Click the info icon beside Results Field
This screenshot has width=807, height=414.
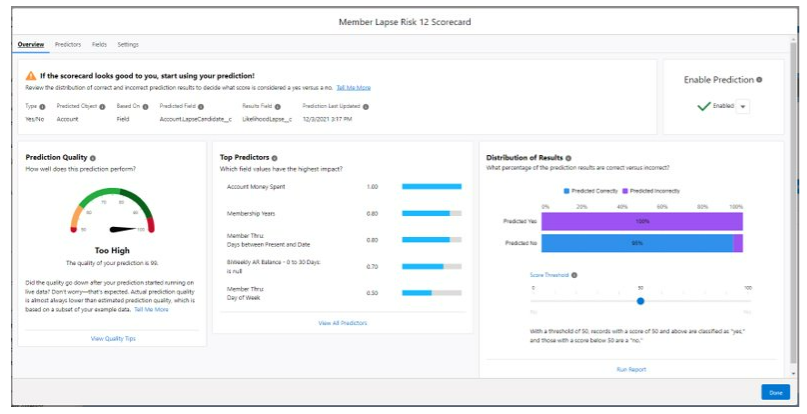pos(276,106)
